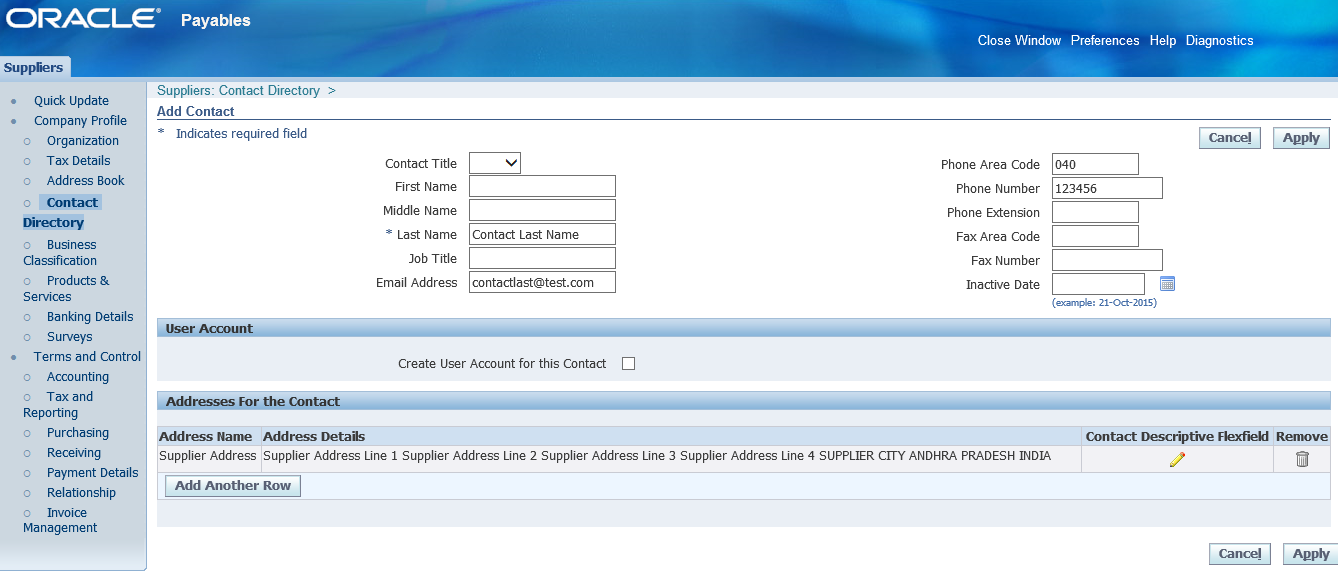Open the Contact Title dropdown
Image resolution: width=1338 pixels, height=571 pixels.
click(495, 163)
